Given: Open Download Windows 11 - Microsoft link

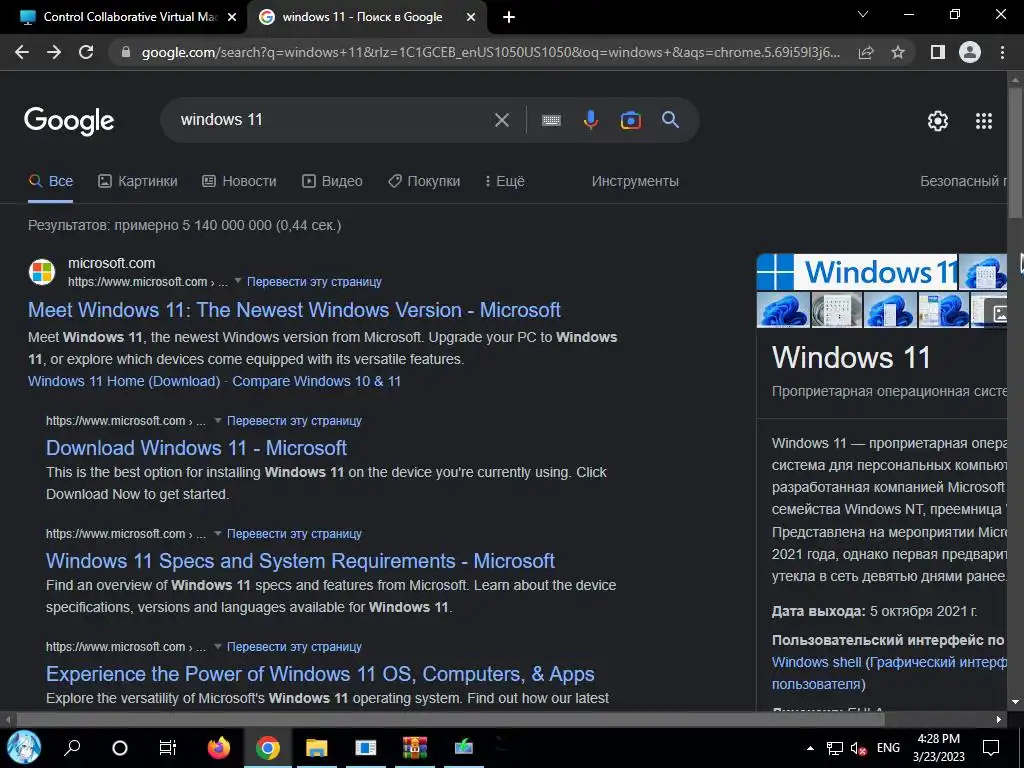Looking at the screenshot, I should (196, 448).
